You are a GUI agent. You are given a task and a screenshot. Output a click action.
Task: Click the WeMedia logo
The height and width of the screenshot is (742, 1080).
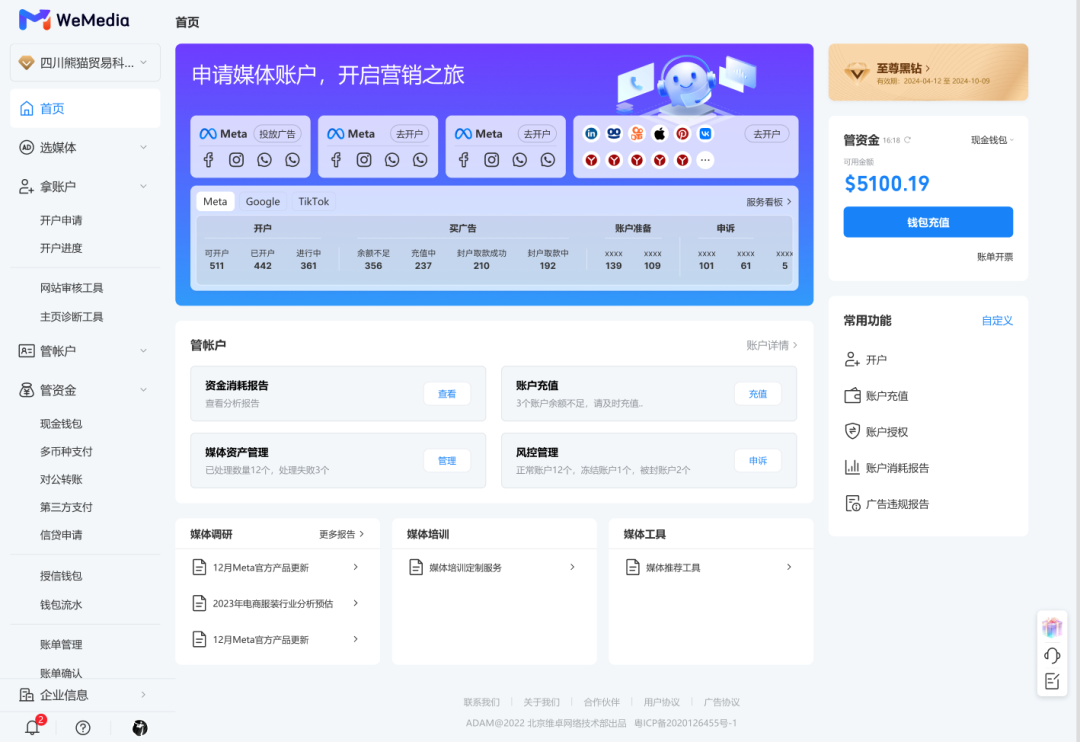coord(74,20)
